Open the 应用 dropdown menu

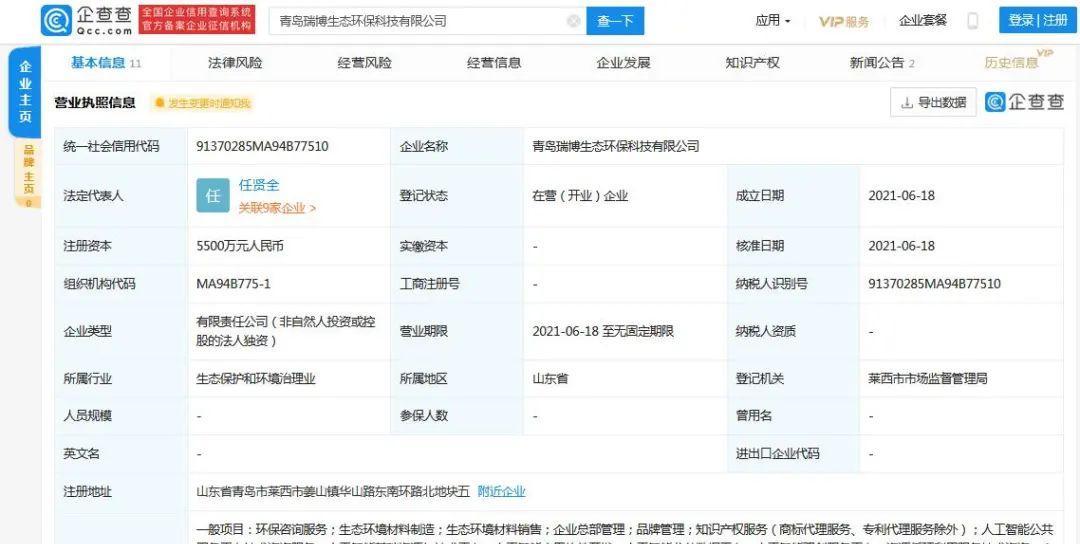tap(773, 21)
